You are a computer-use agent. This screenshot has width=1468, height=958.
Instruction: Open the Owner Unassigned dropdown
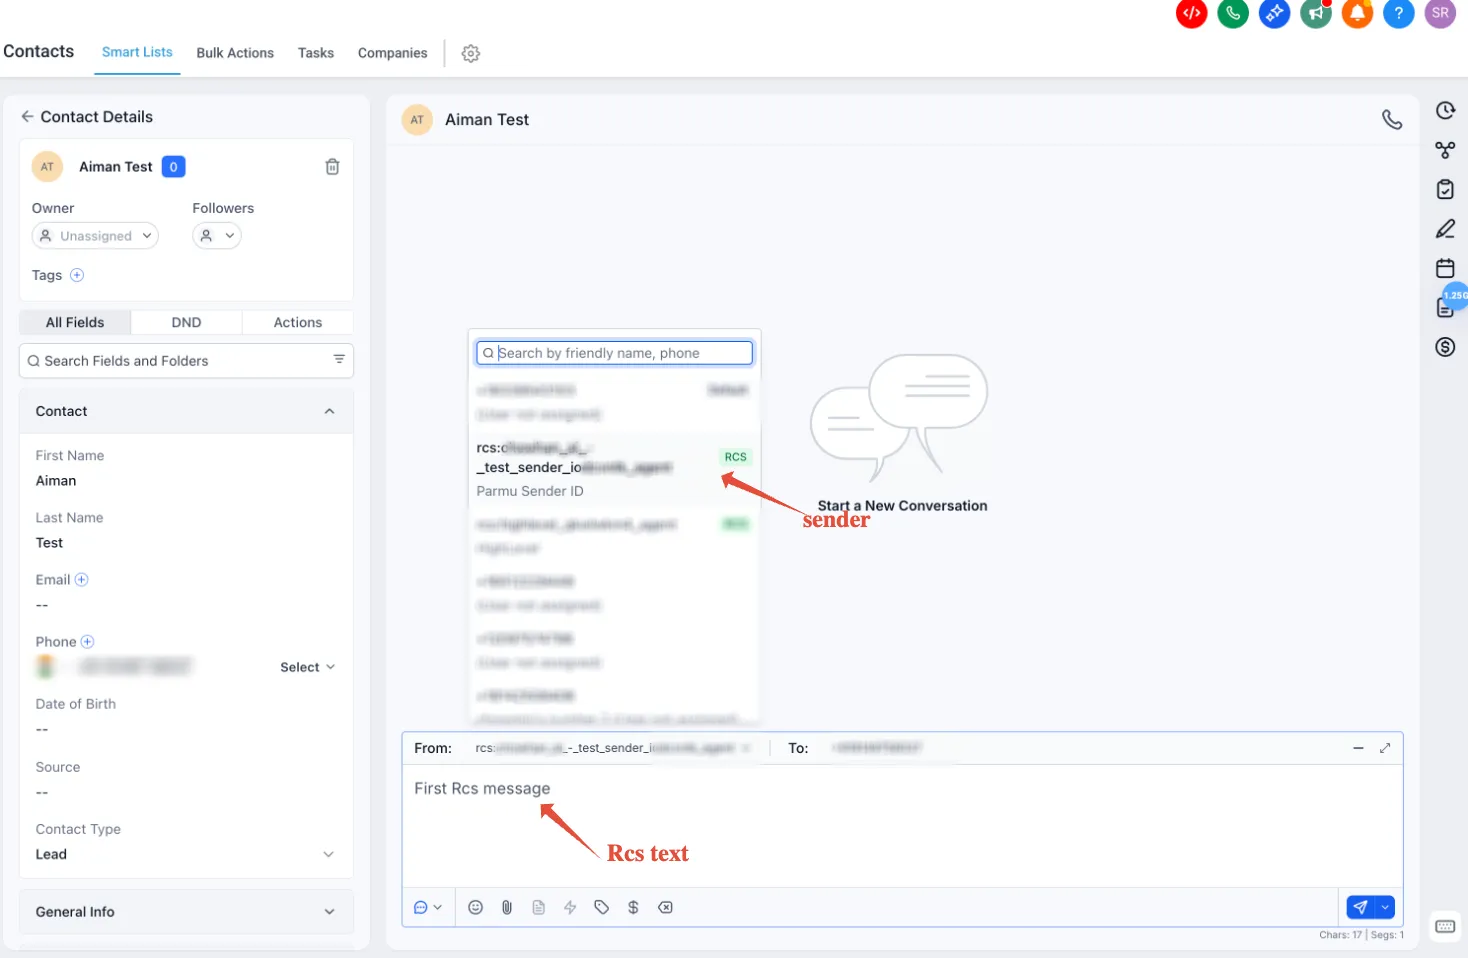(95, 236)
